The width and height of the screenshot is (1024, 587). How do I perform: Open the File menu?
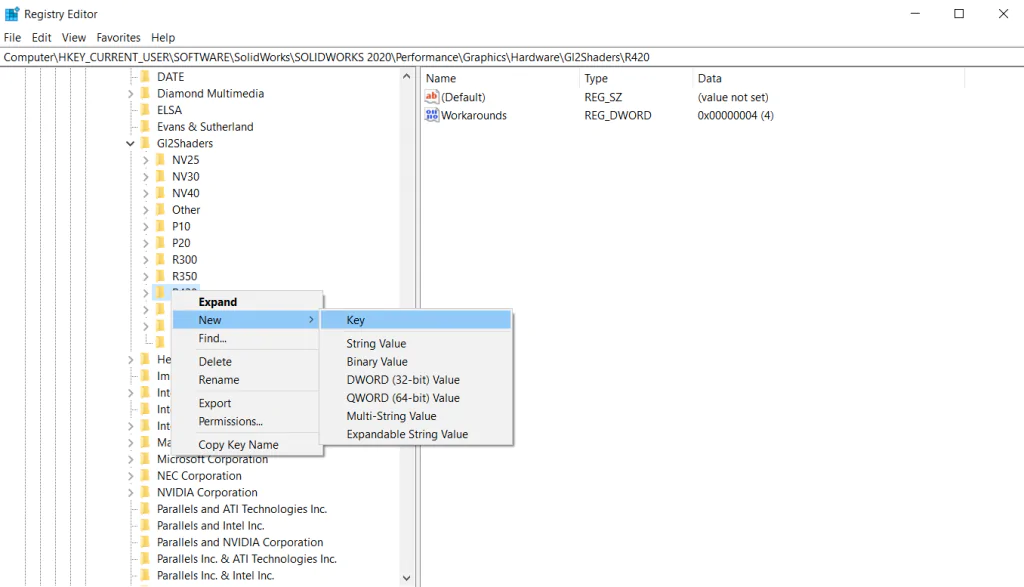pos(12,38)
